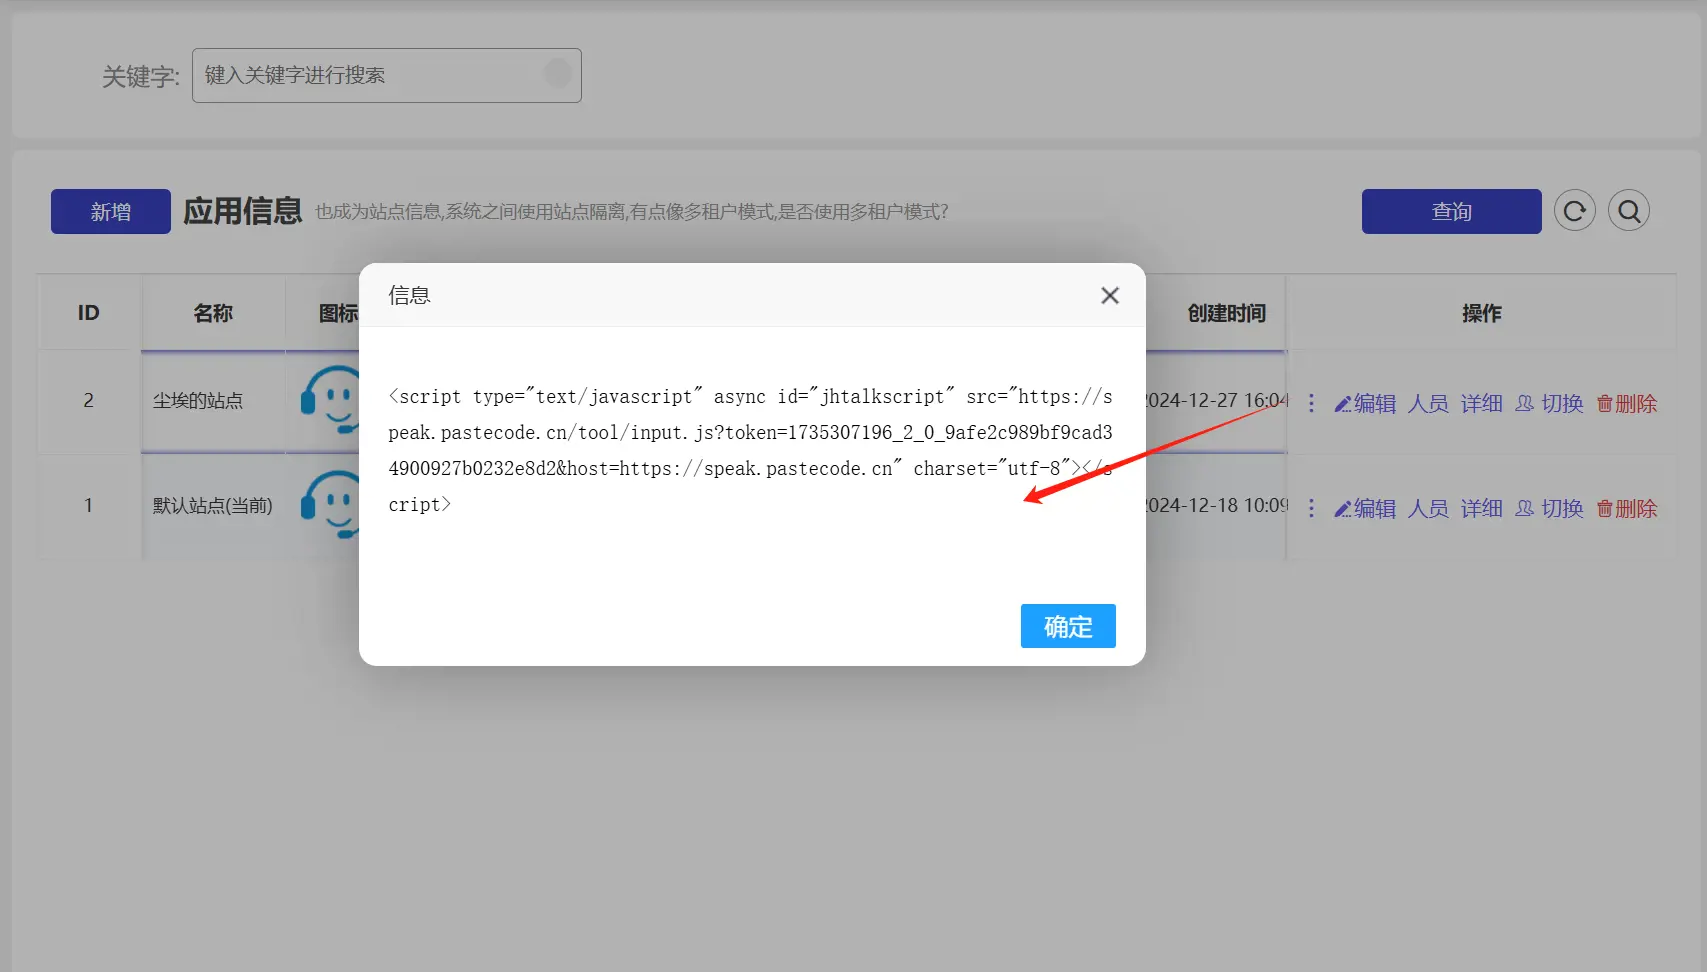This screenshot has width=1707, height=972.
Task: Open 详细 for 默认站点(当前) row
Action: 1481,508
